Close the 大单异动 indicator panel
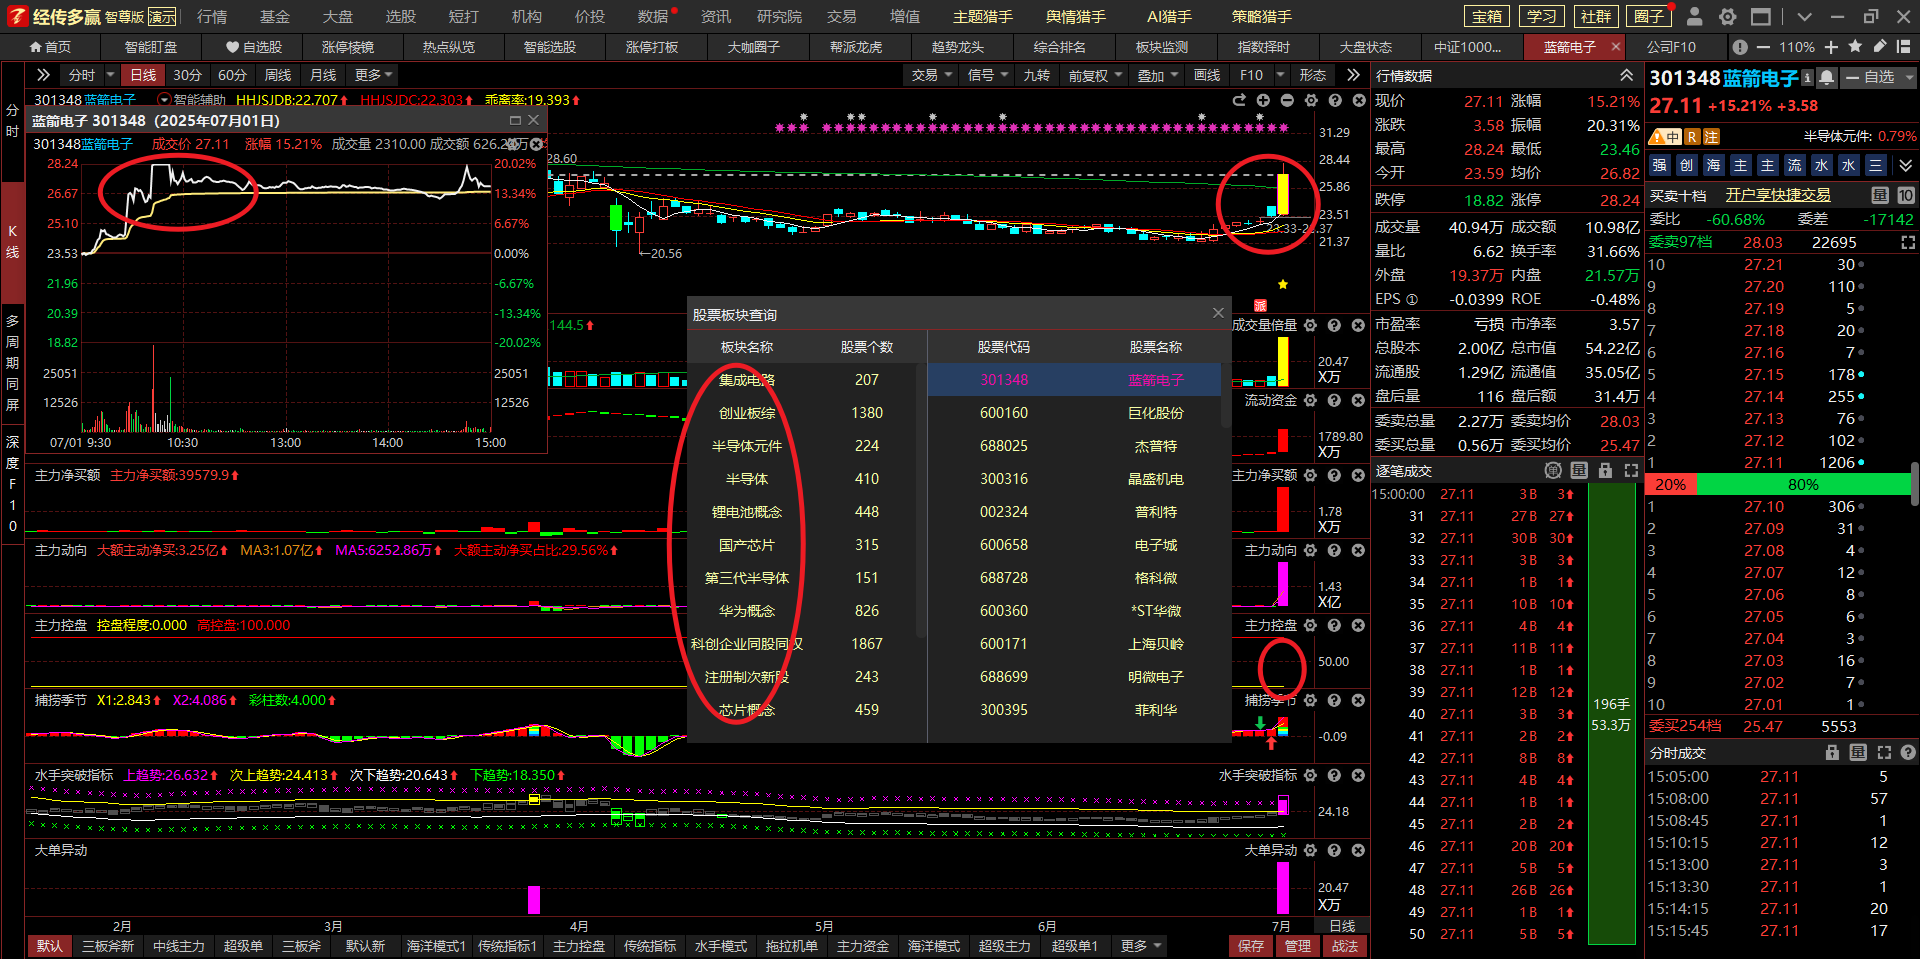 tap(1358, 850)
